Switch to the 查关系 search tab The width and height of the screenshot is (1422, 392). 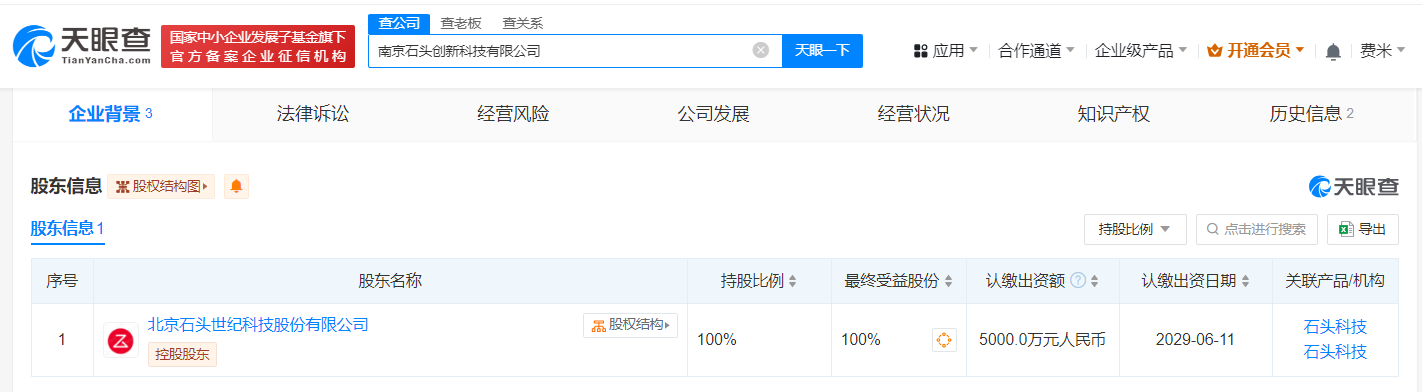(x=524, y=23)
